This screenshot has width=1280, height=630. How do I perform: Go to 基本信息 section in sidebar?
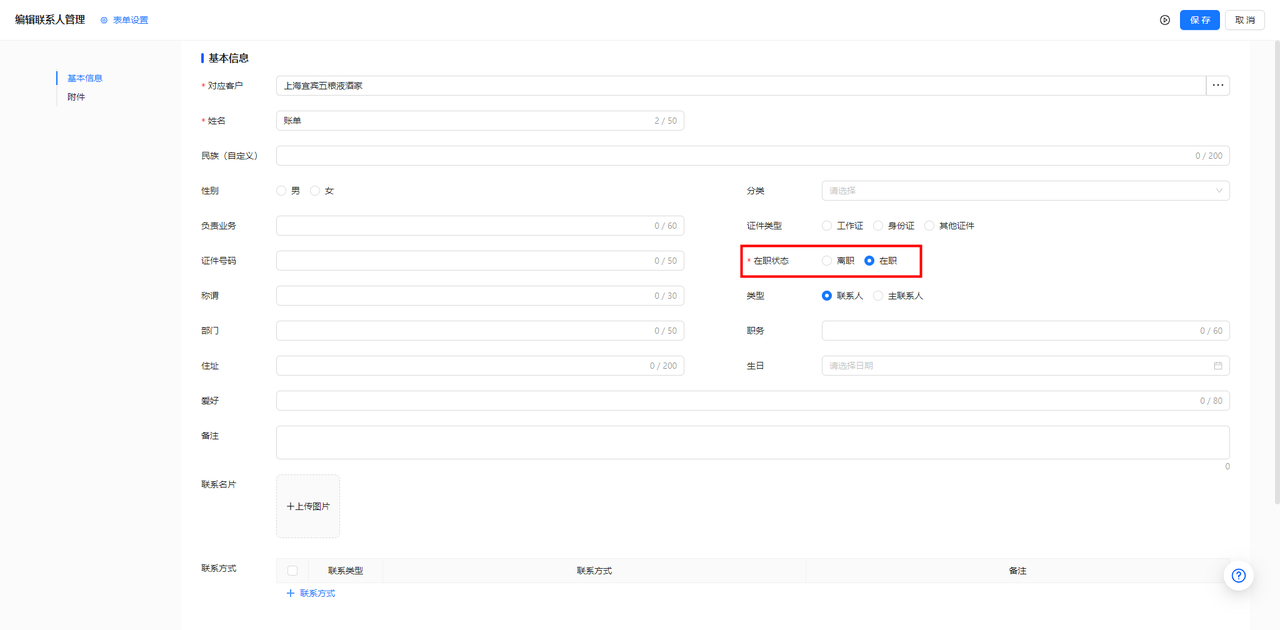85,78
